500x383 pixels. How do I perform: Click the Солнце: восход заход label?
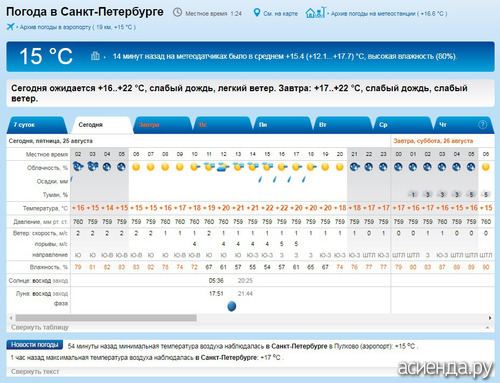pyautogui.click(x=38, y=281)
